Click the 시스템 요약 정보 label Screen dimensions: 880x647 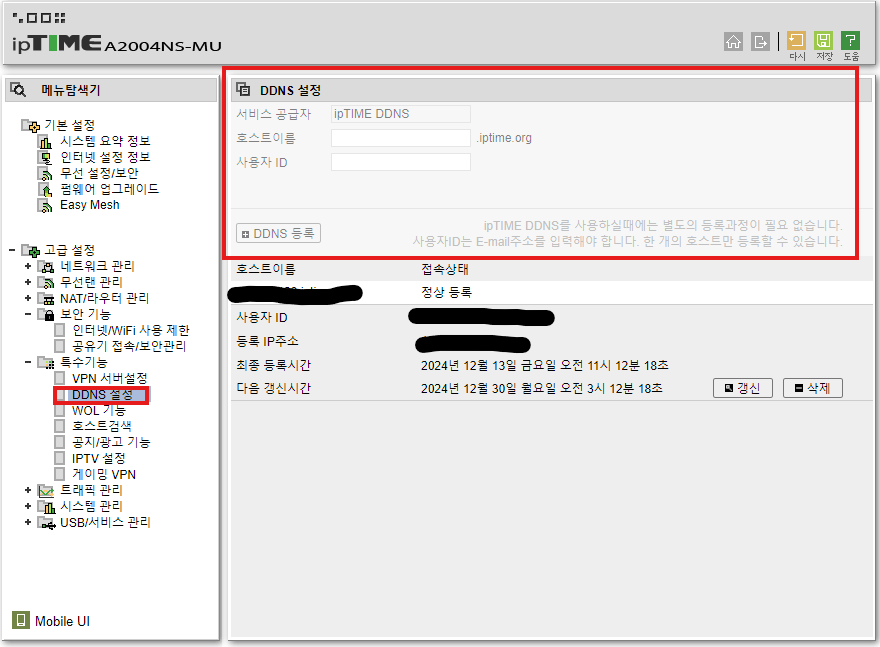click(106, 141)
